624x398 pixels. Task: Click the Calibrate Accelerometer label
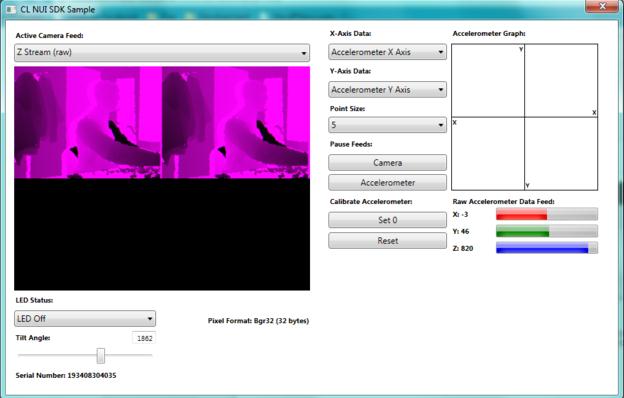[371, 202]
